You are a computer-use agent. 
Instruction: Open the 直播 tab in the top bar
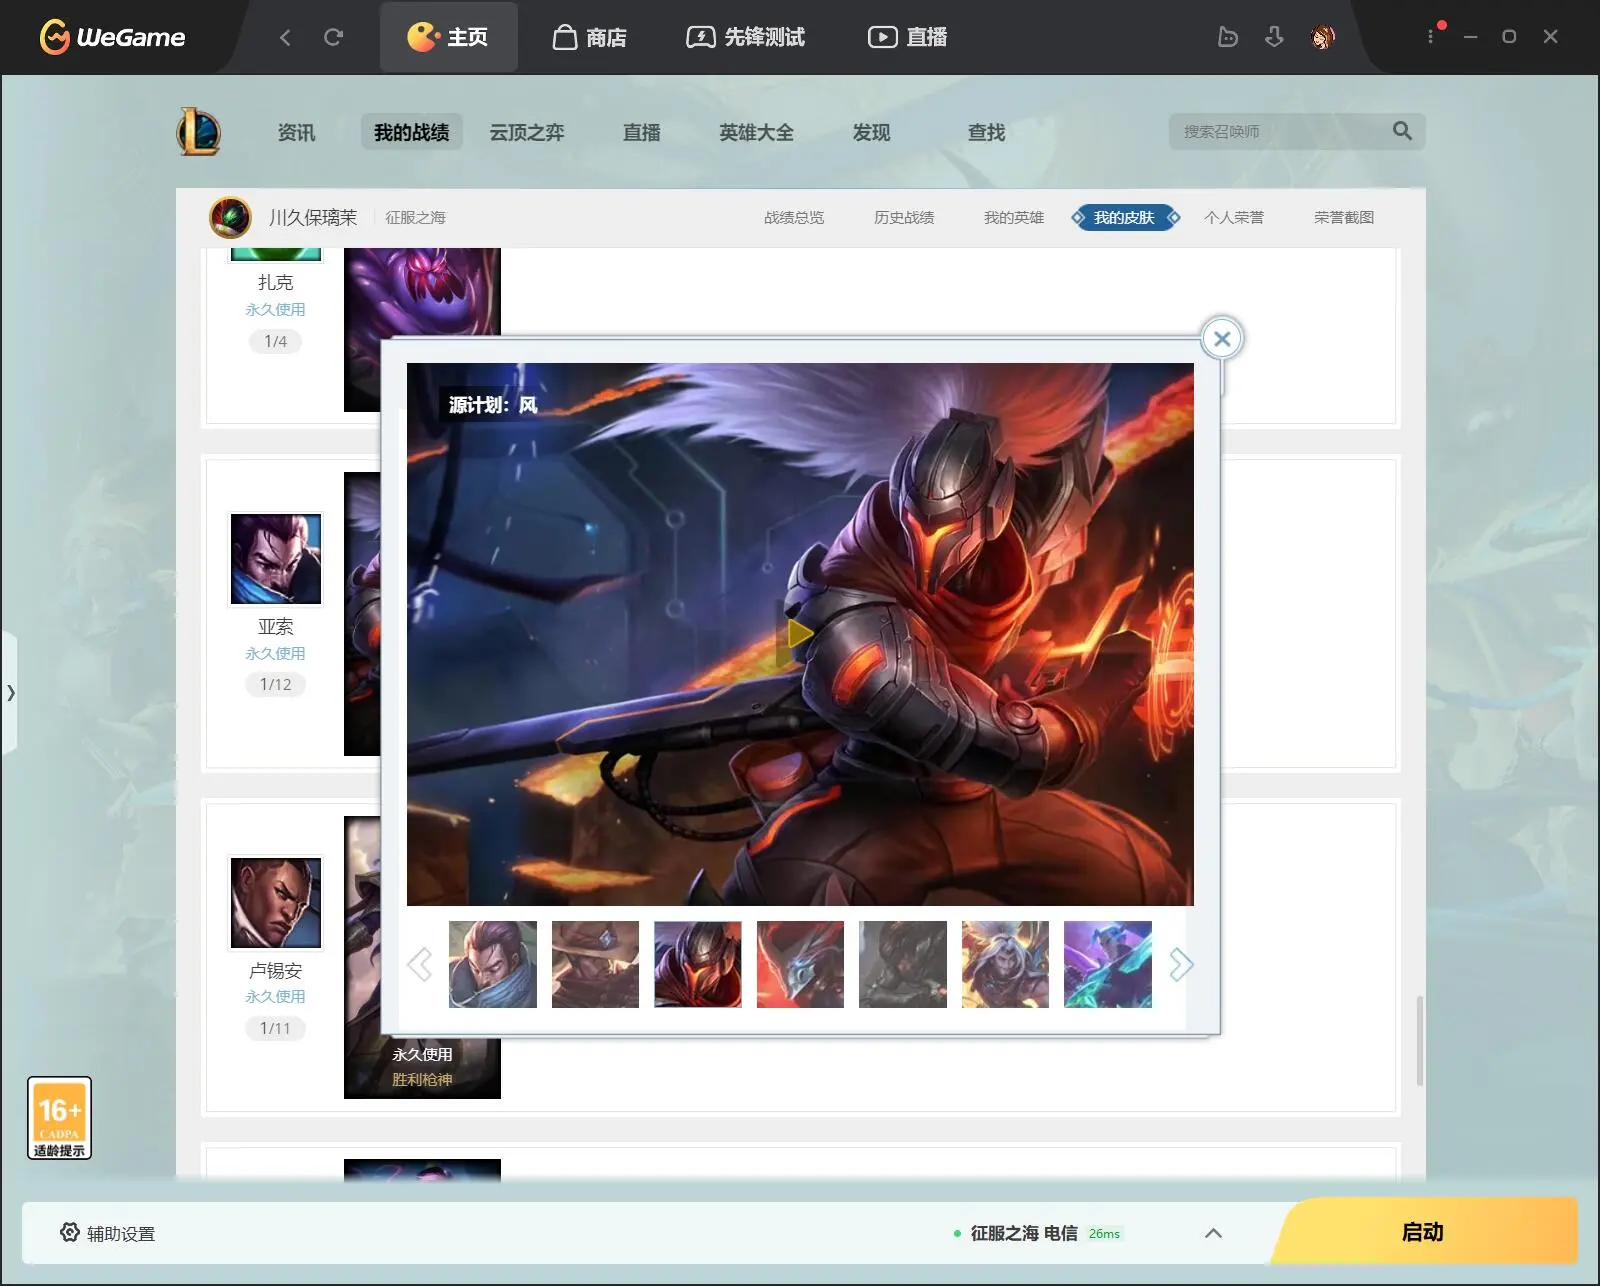pyautogui.click(x=907, y=37)
